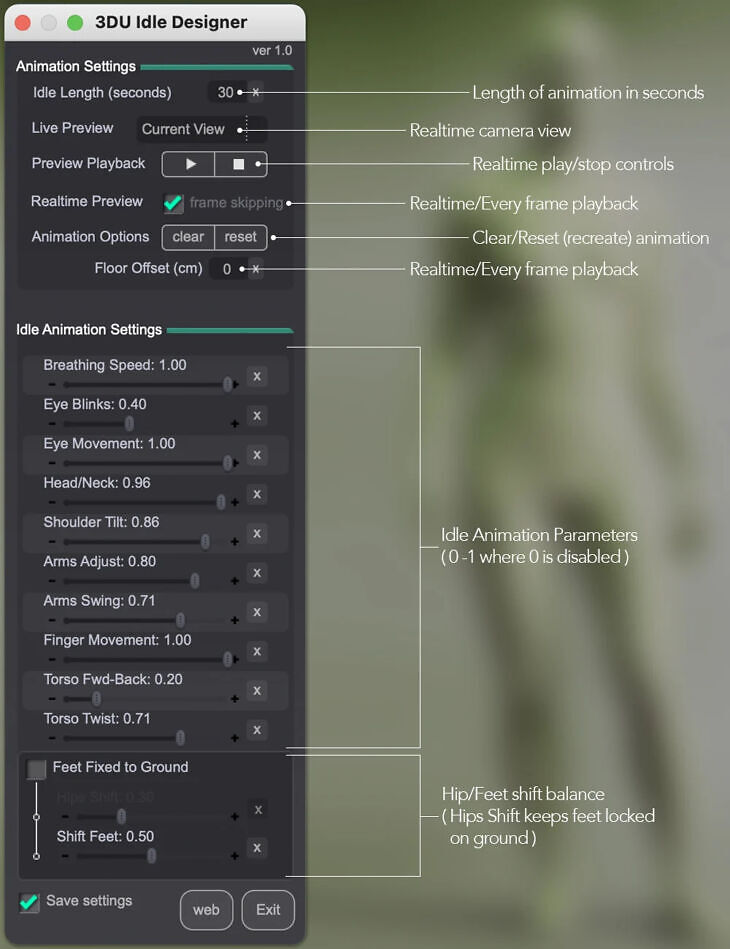Click the Exit button

(268, 910)
